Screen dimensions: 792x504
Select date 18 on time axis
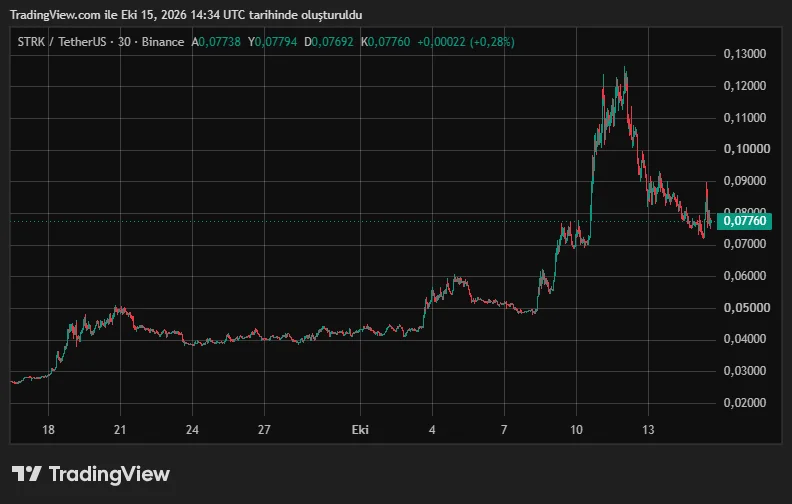click(x=48, y=430)
